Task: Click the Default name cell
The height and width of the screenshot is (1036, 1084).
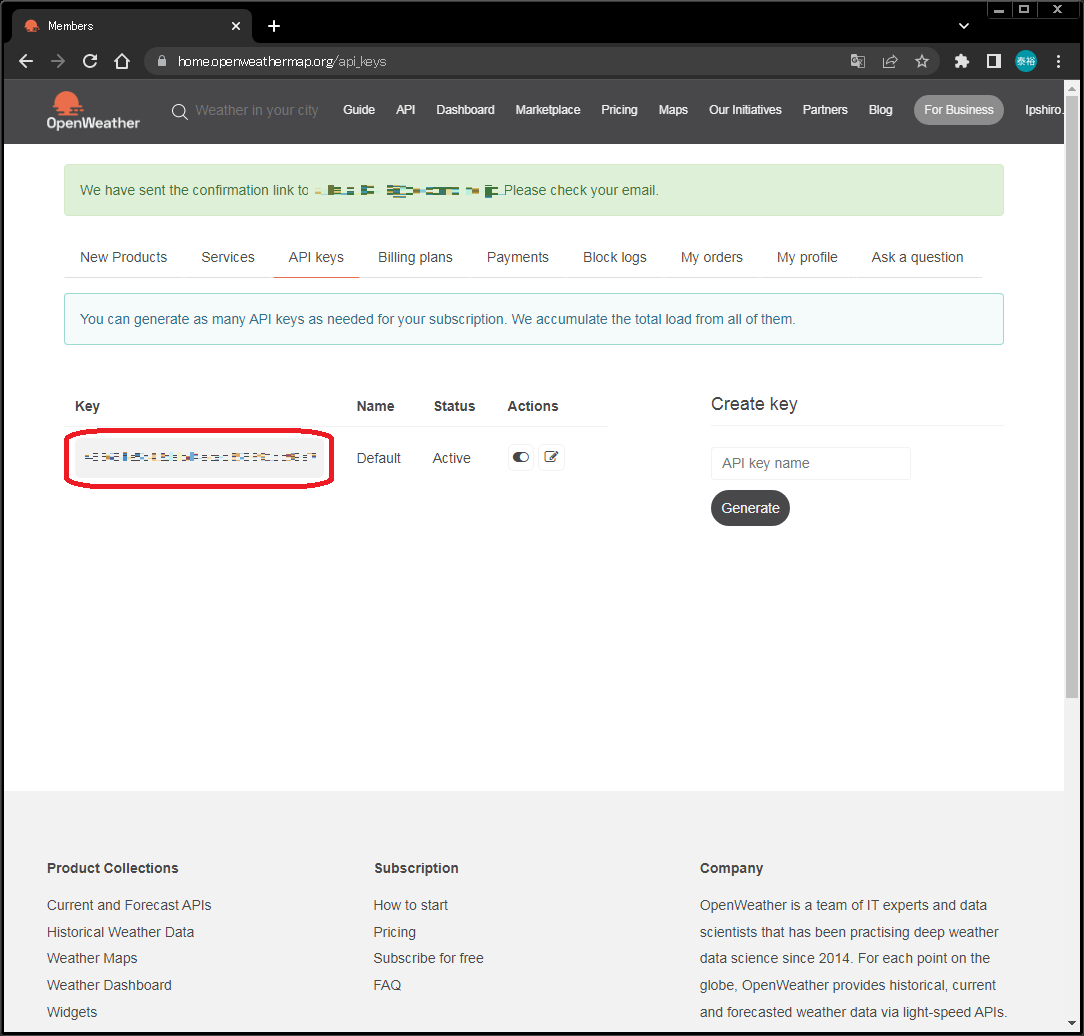Action: [379, 458]
